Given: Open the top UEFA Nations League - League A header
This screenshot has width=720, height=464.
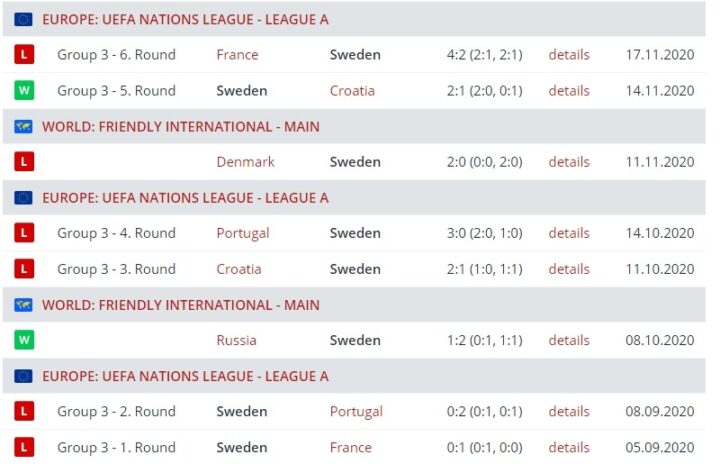Looking at the screenshot, I should [185, 19].
